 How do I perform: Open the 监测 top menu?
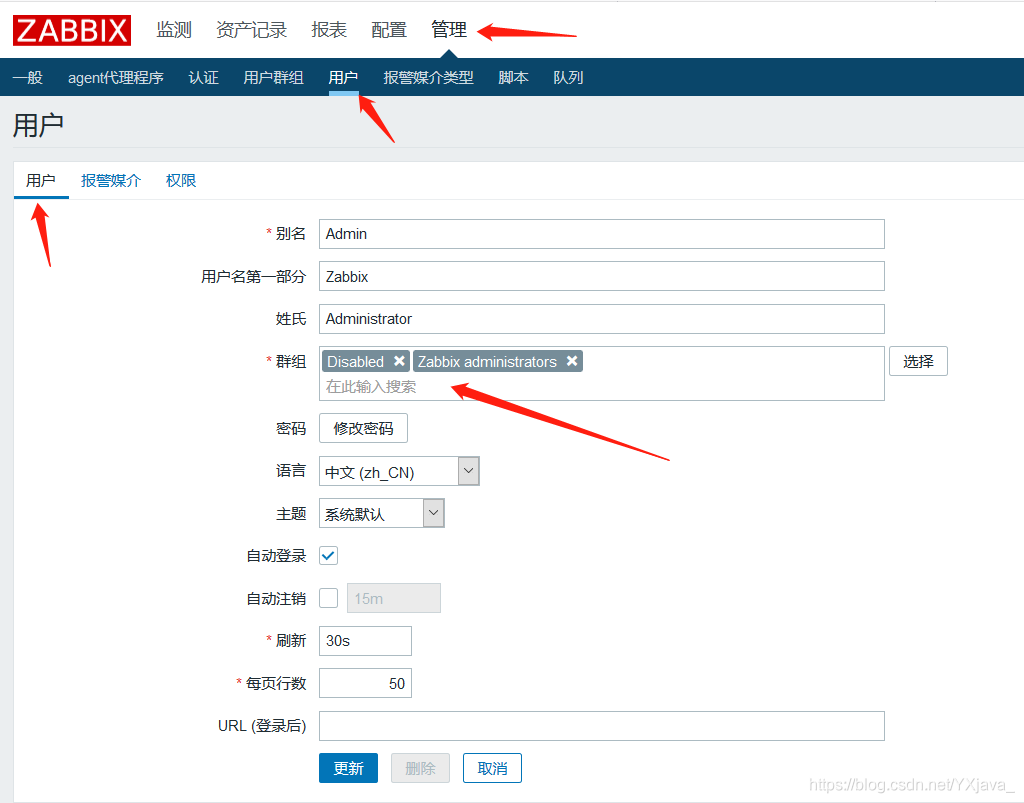tap(174, 30)
